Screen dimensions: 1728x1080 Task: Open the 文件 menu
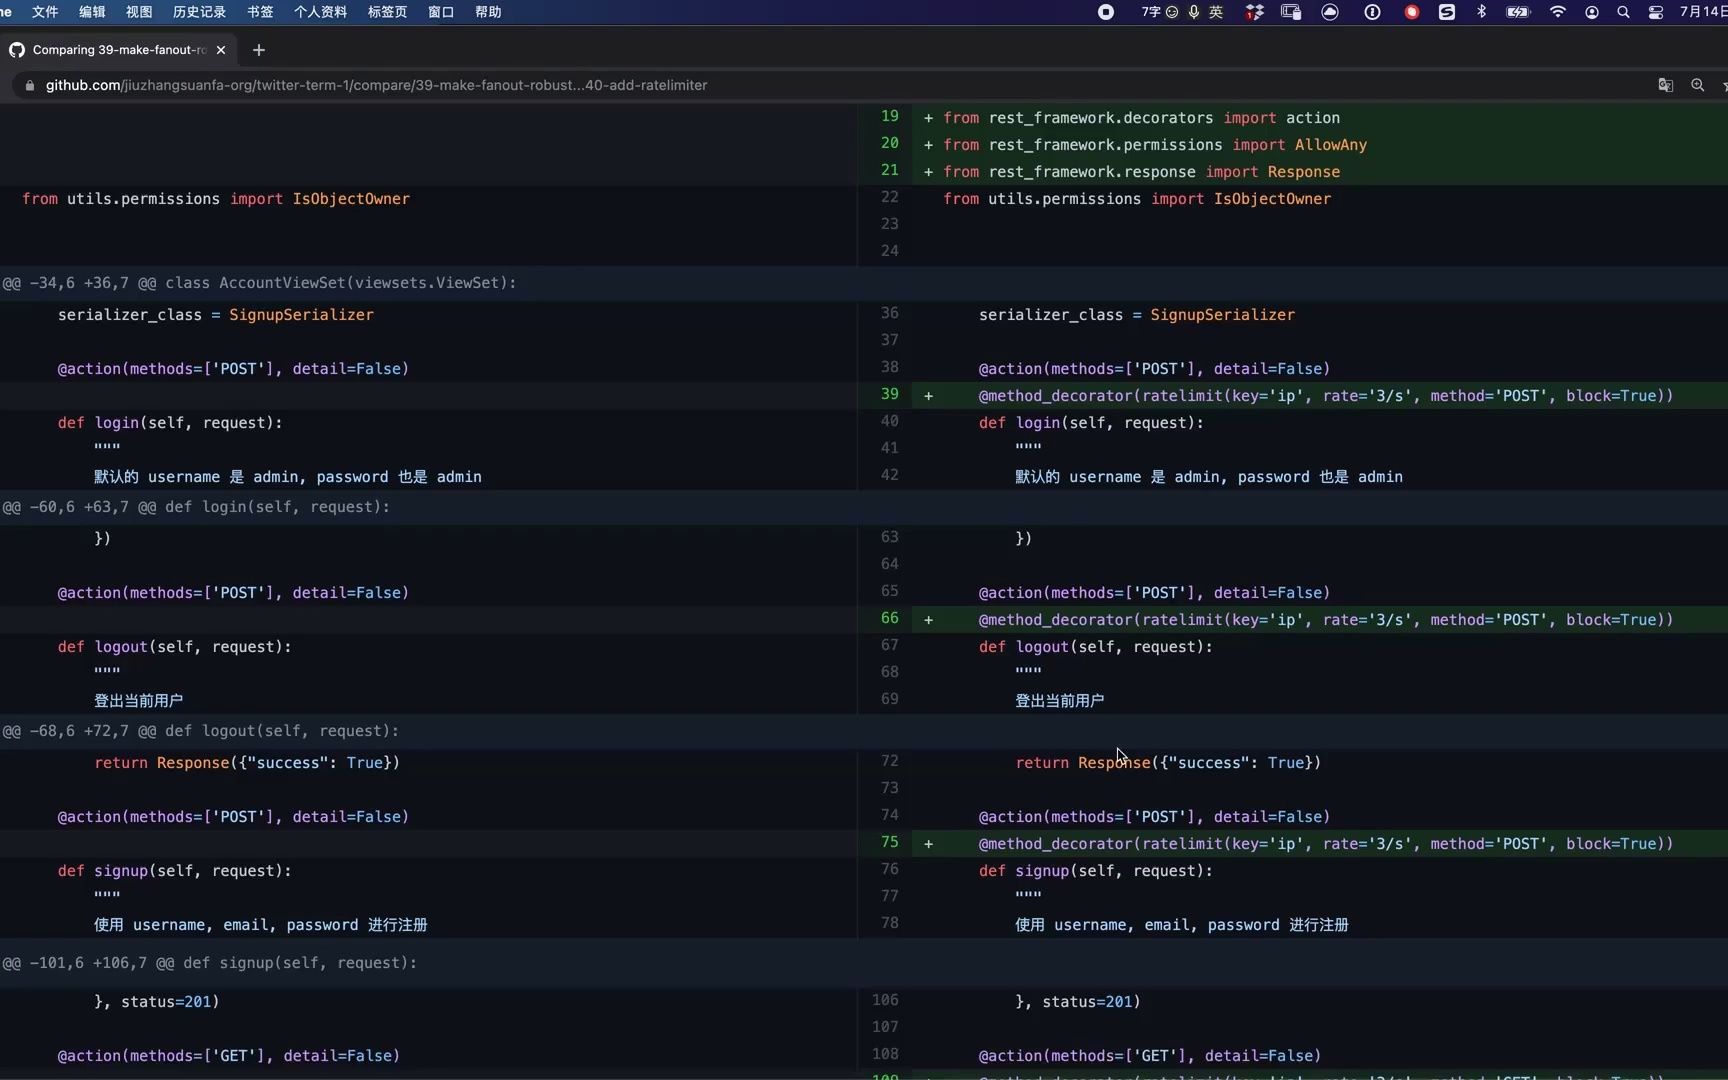point(45,12)
